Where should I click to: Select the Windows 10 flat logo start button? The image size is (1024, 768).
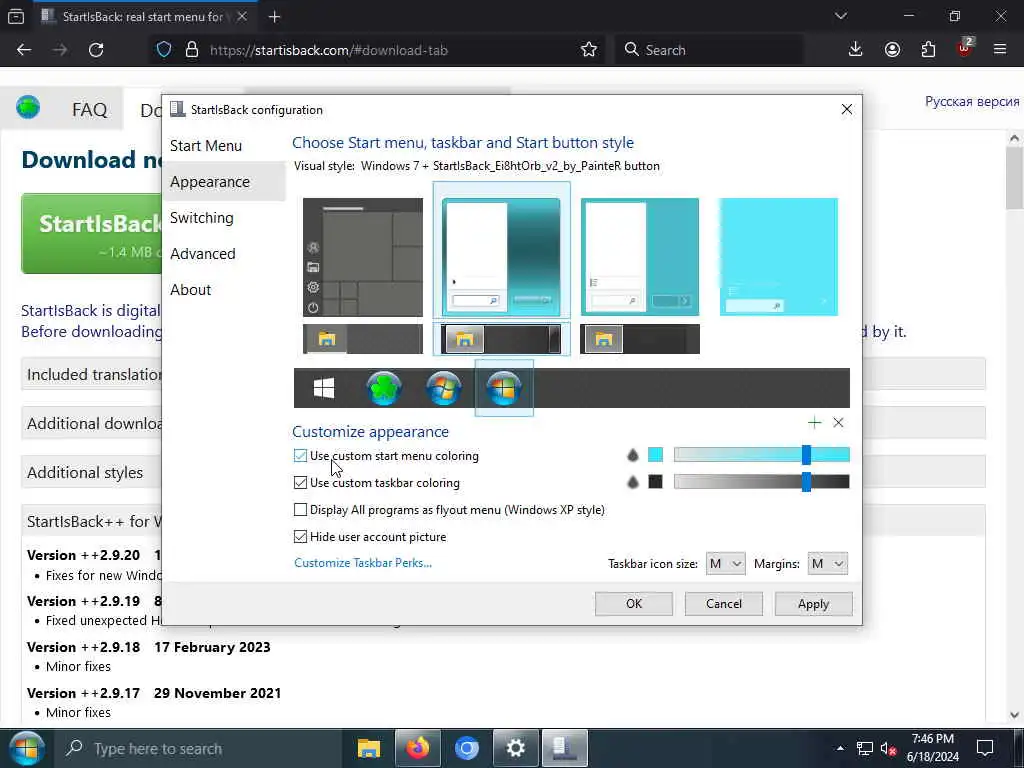point(324,388)
